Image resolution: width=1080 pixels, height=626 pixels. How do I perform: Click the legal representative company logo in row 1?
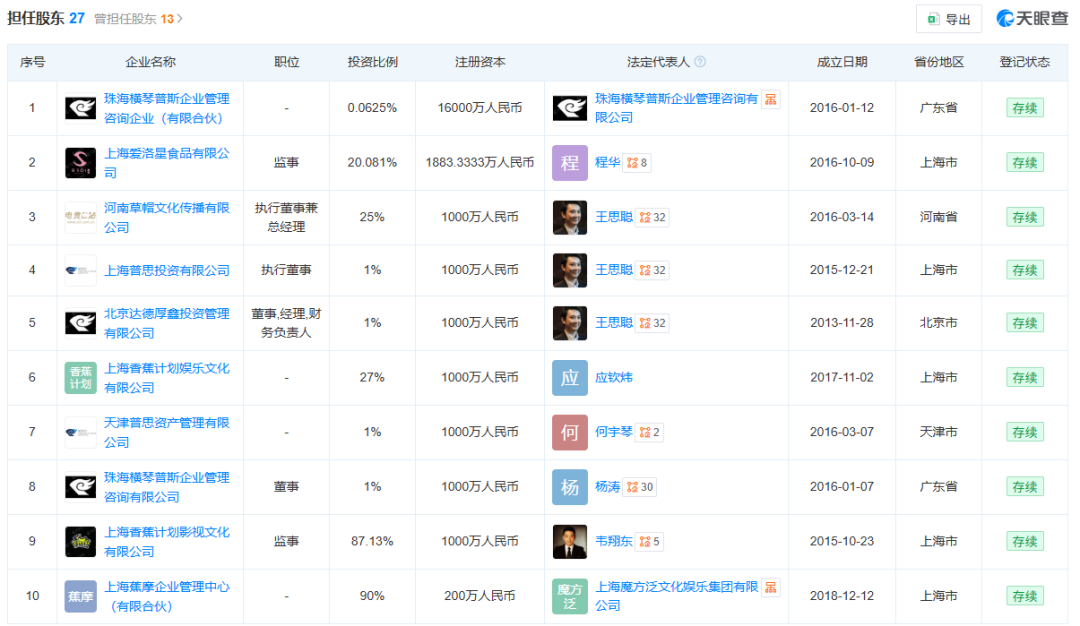coord(570,108)
